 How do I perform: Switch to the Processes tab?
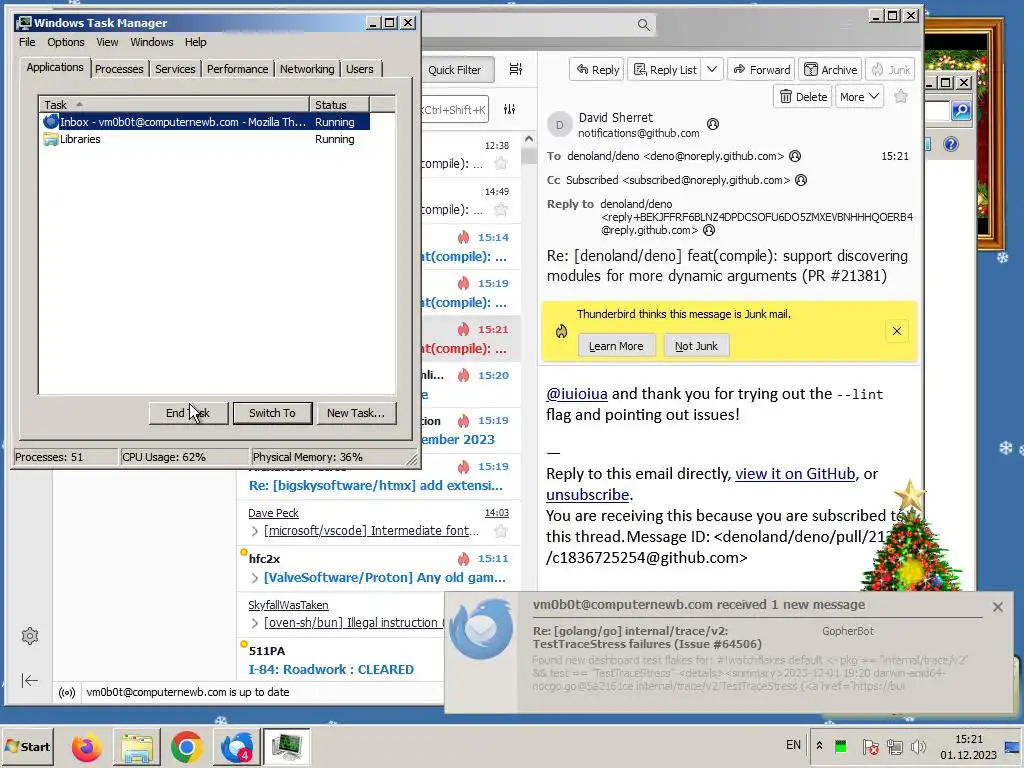click(119, 69)
